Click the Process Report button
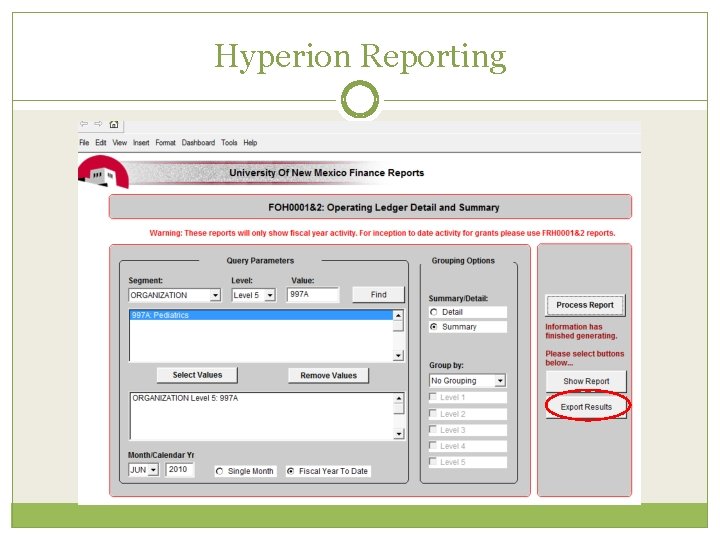720x540 pixels. 585,305
